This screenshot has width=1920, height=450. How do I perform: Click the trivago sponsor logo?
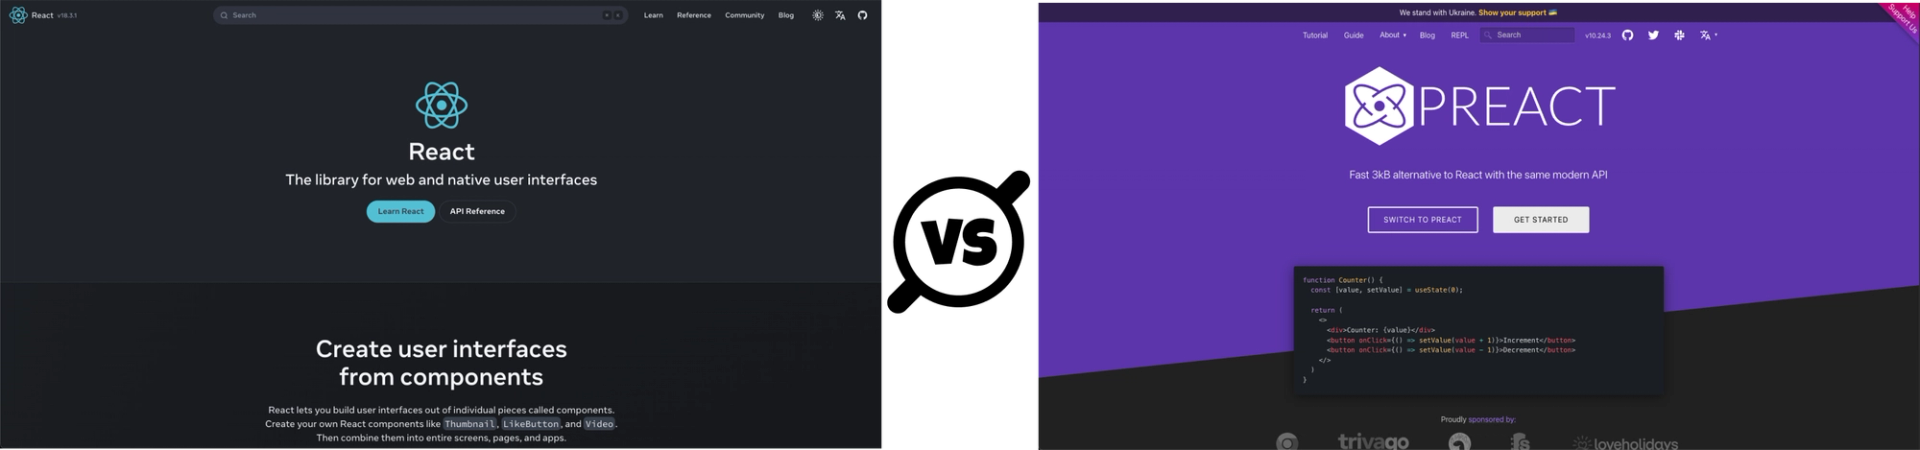1373,441
